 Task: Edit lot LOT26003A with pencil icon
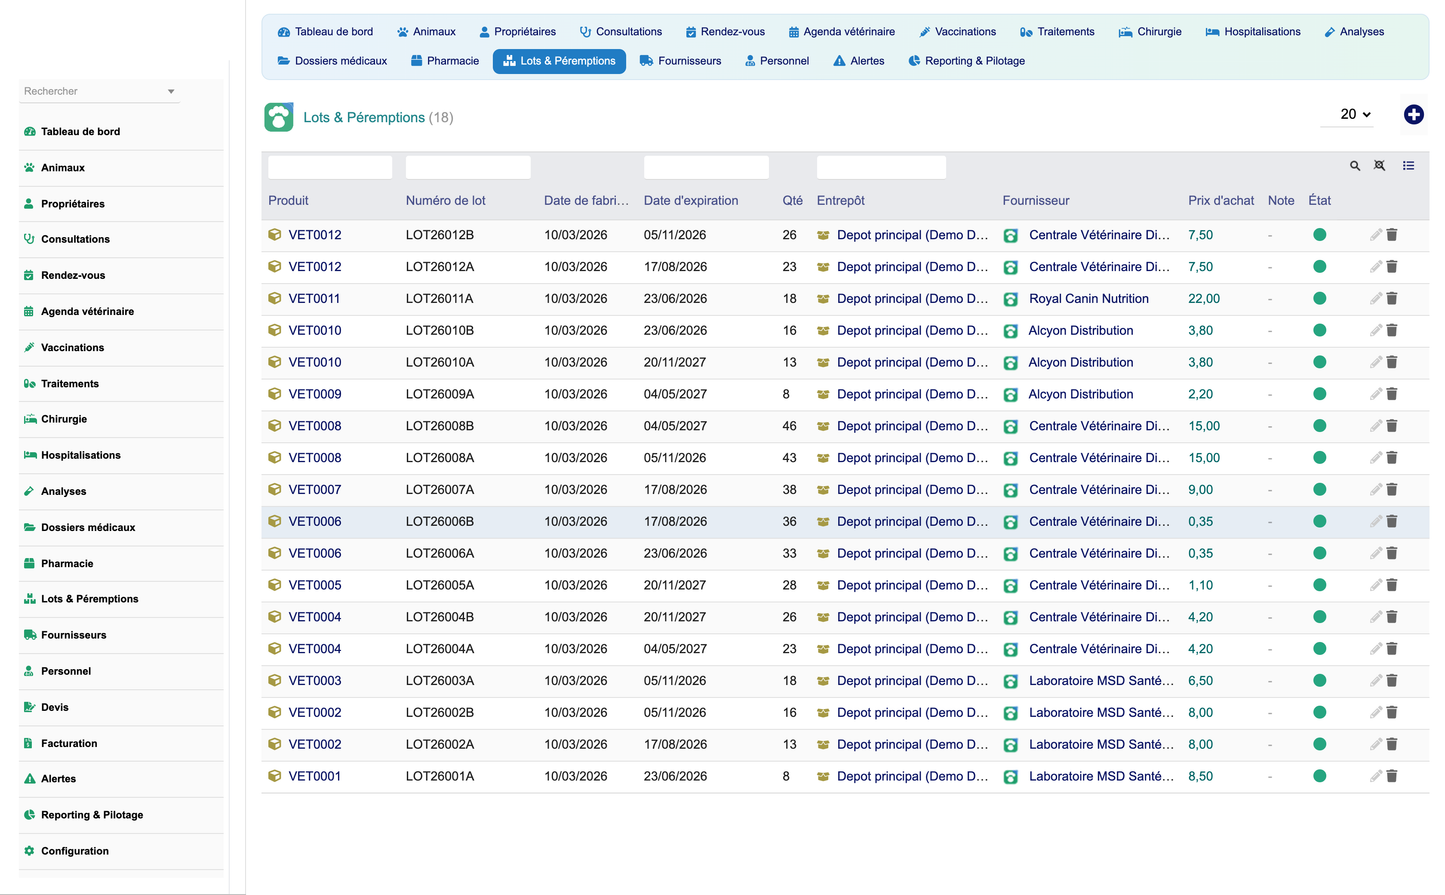(x=1376, y=681)
